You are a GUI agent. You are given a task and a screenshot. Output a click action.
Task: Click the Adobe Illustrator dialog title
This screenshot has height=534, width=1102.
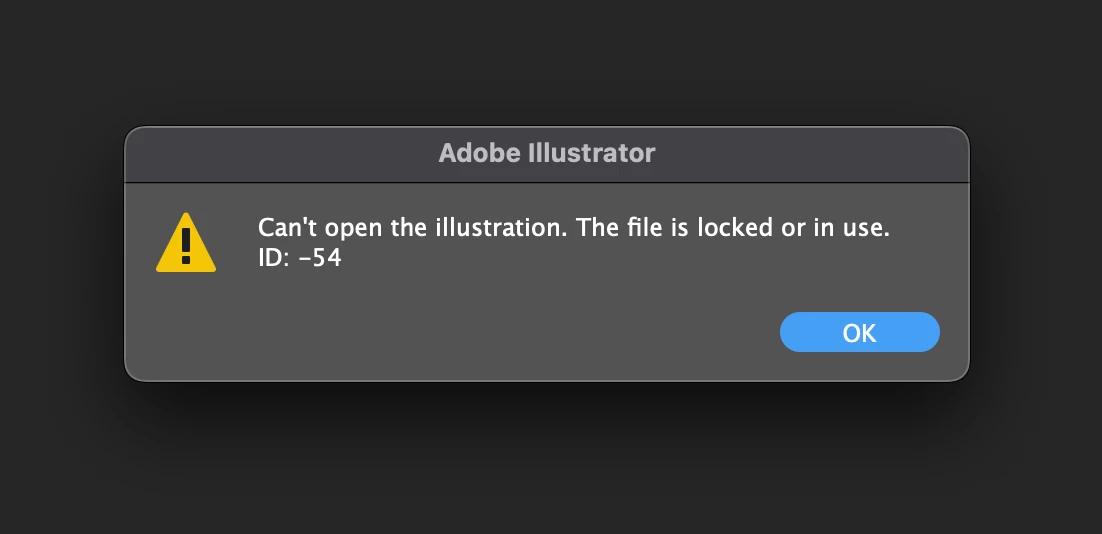tap(547, 154)
